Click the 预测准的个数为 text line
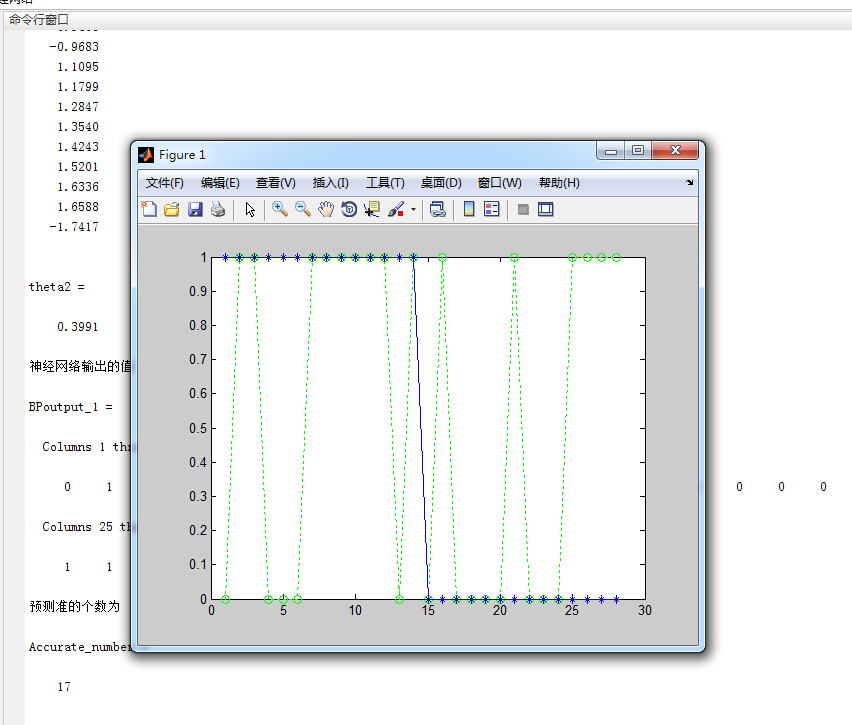852x725 pixels. pyautogui.click(x=75, y=607)
